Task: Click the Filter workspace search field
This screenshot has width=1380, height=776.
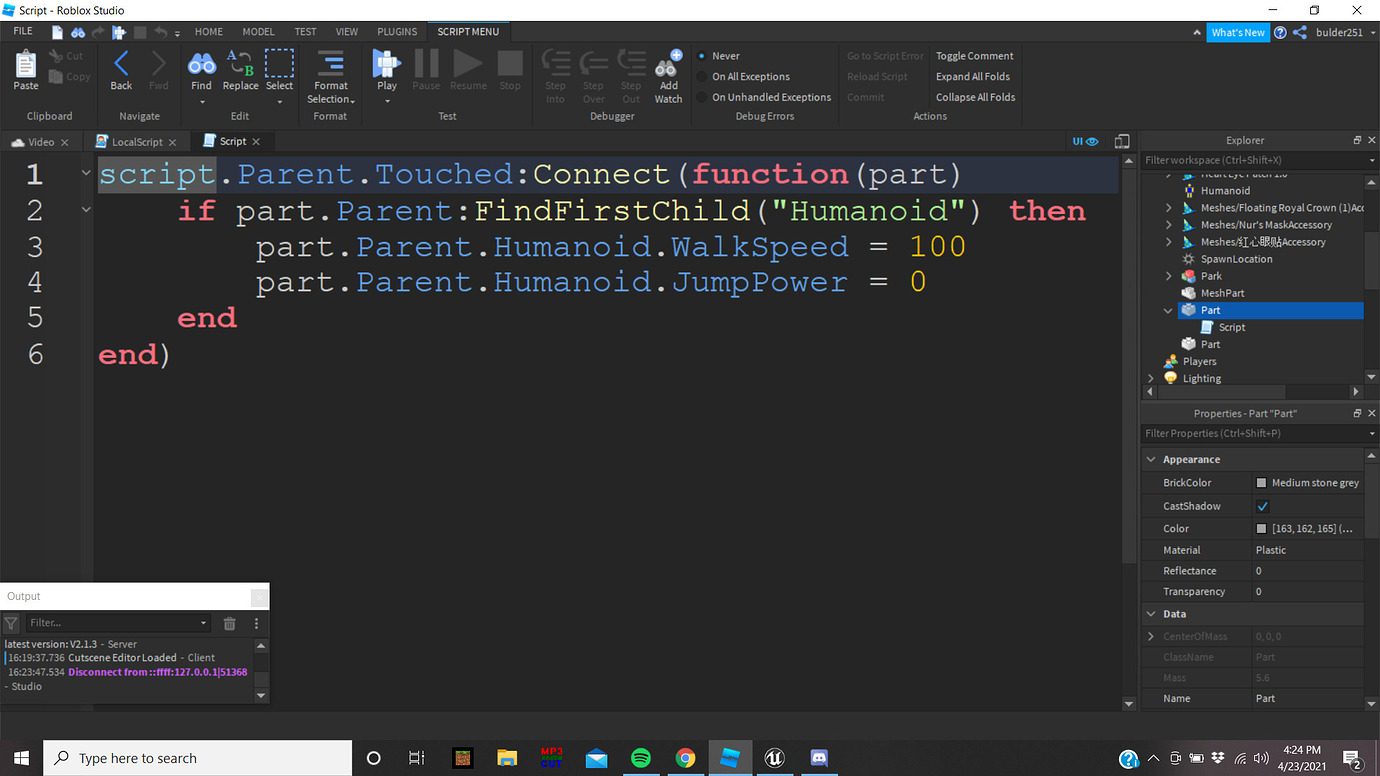Action: (x=1250, y=160)
